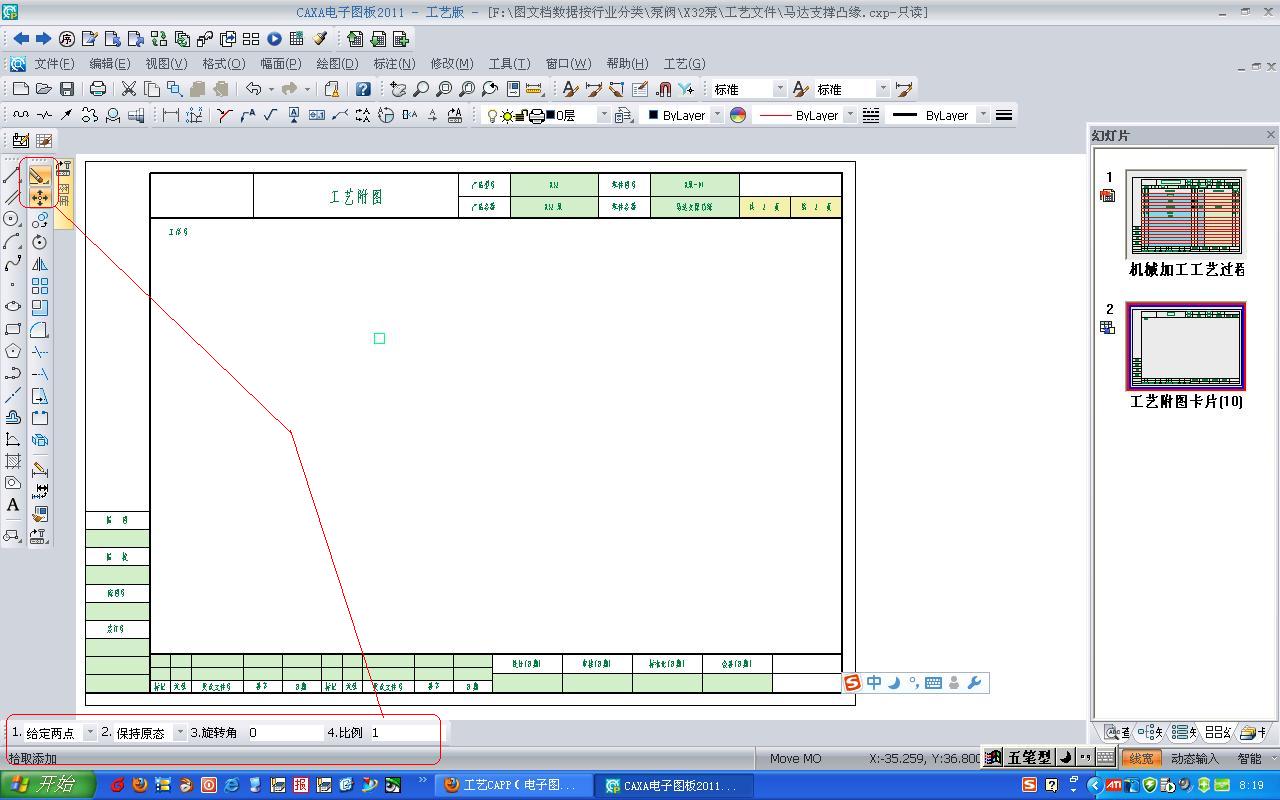1280x800 pixels.
Task: Click the Print icon in toolbar
Action: pos(97,89)
